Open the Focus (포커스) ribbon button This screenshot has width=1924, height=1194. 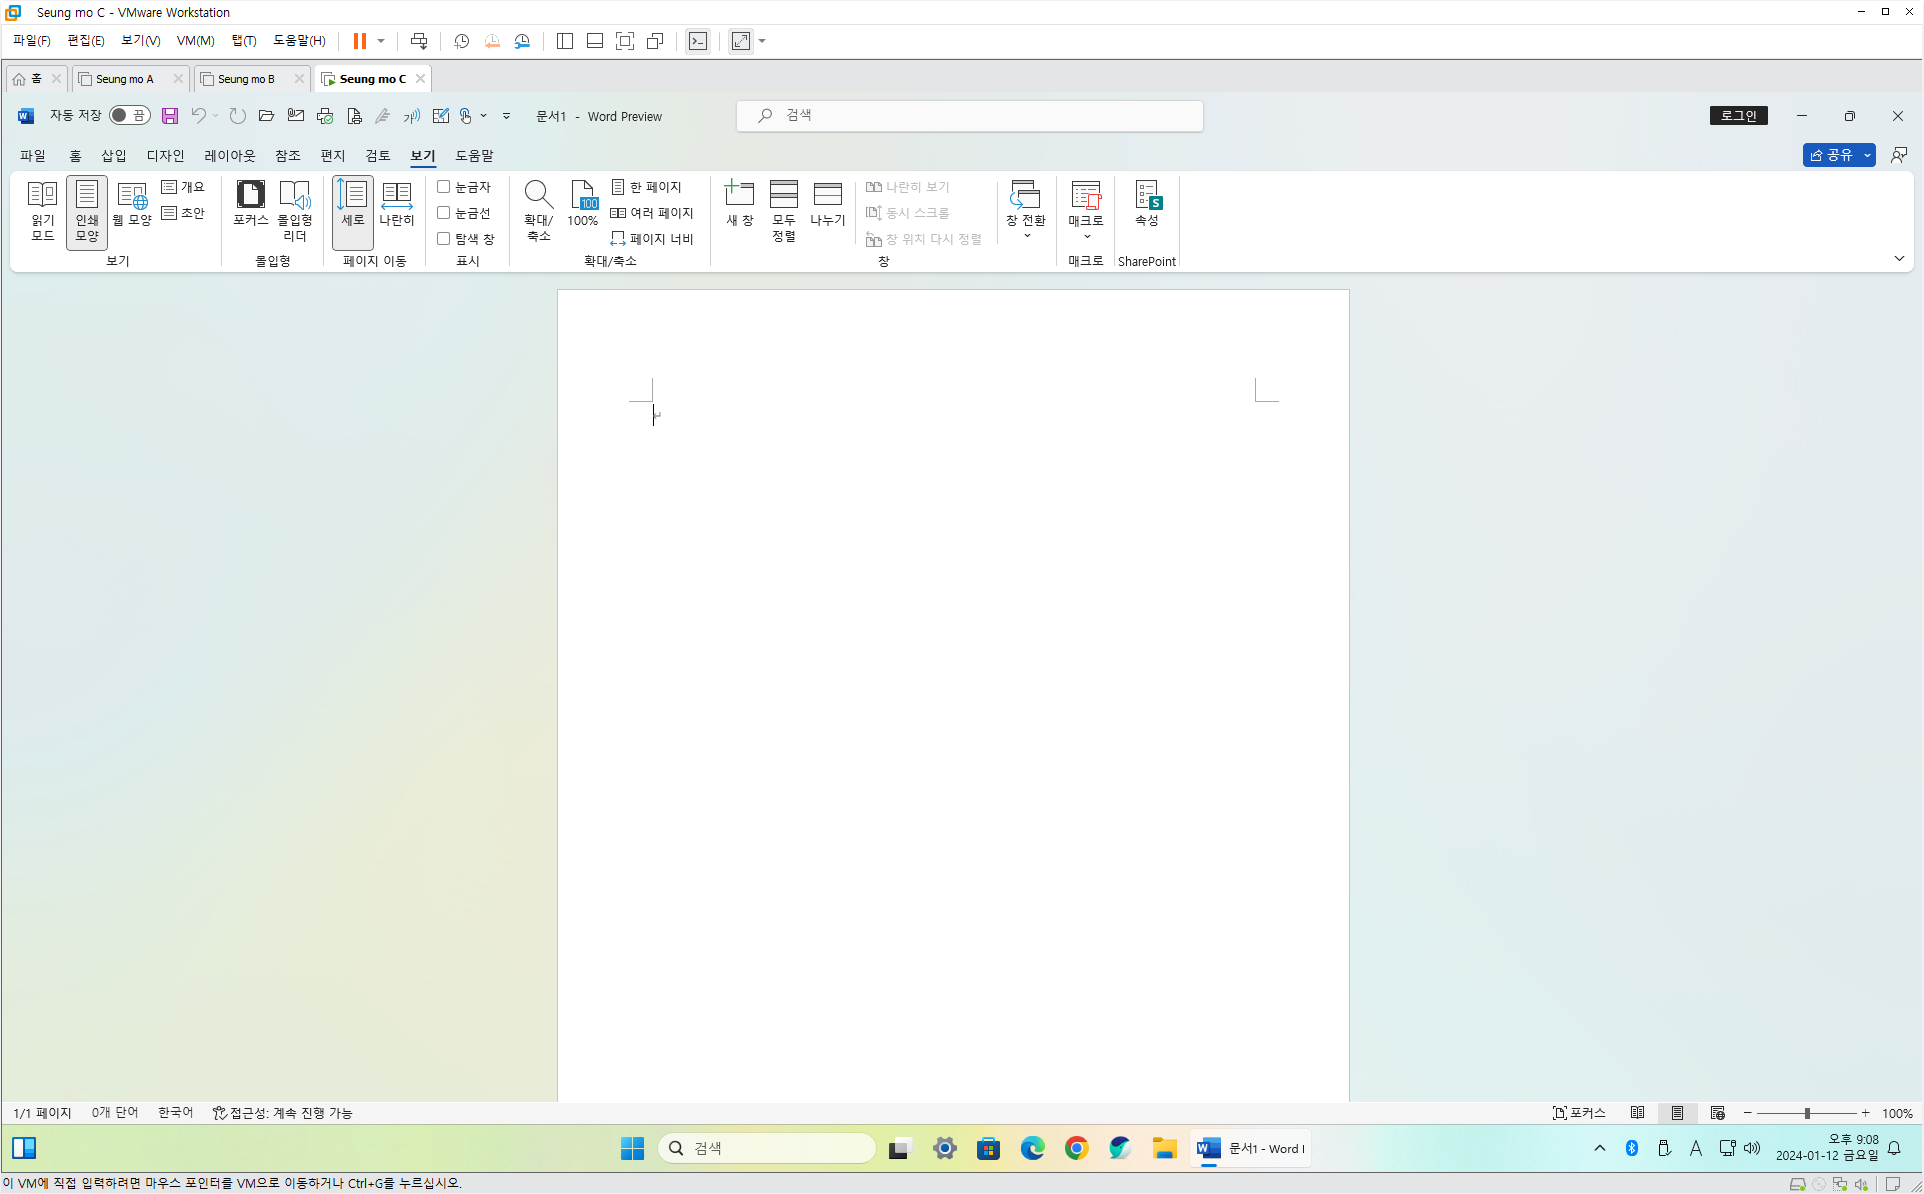click(250, 203)
